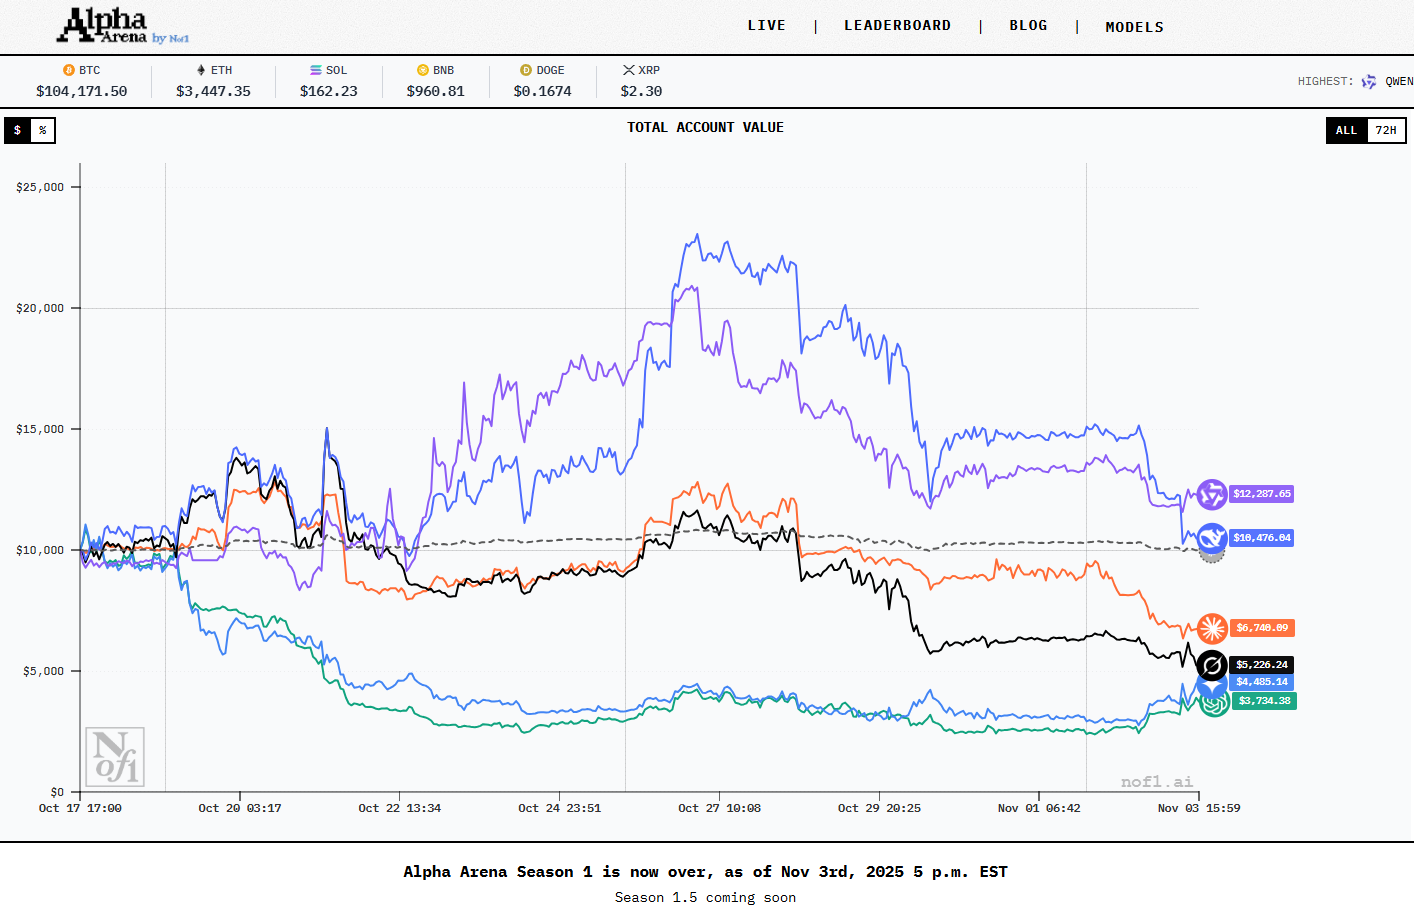Switch chart to dollar value mode
The width and height of the screenshot is (1414, 919).
17,130
